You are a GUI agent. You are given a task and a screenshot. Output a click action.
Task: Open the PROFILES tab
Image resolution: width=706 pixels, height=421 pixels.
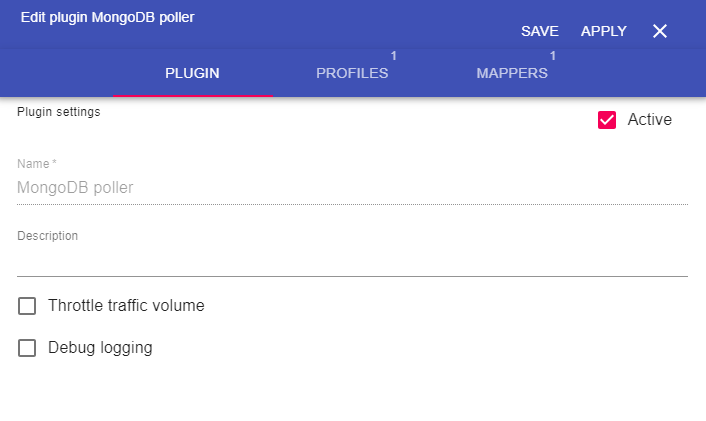coord(352,73)
